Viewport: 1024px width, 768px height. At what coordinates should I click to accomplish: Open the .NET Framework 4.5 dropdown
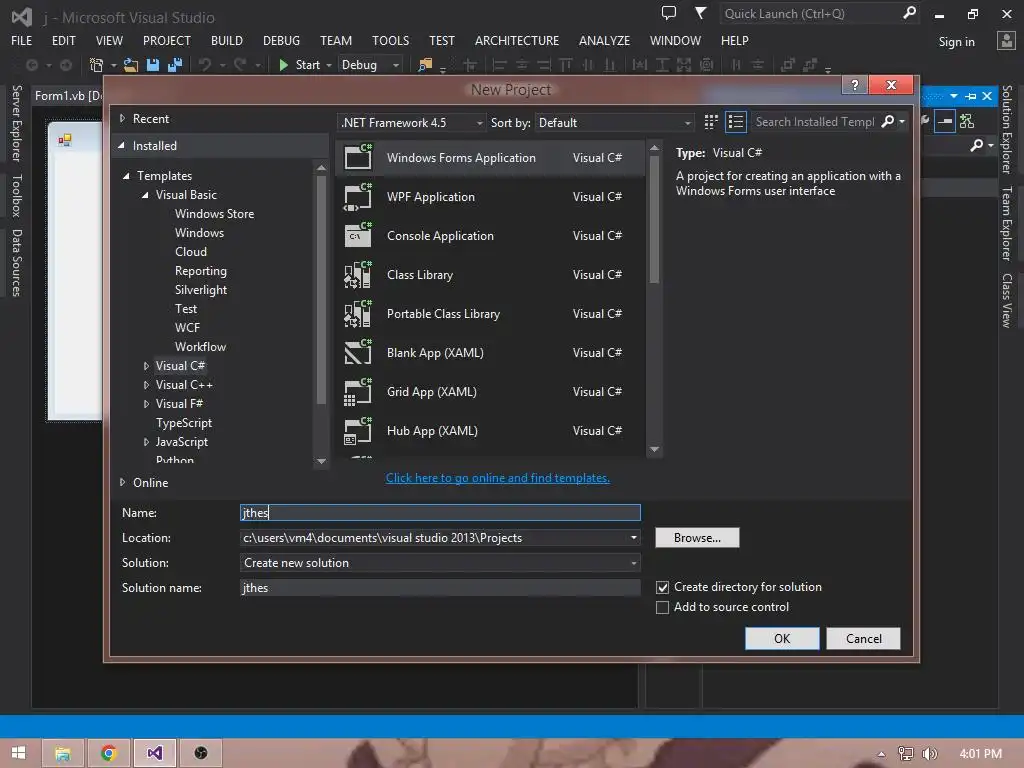pos(411,123)
